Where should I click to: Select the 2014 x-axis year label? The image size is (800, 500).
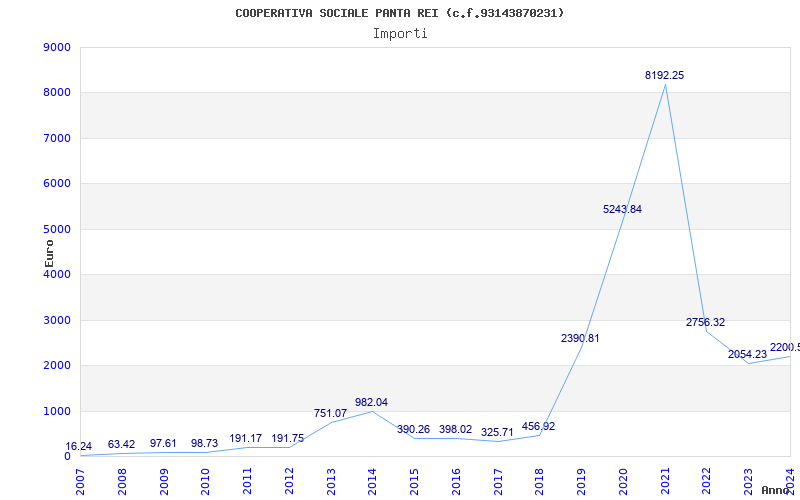[x=373, y=481]
